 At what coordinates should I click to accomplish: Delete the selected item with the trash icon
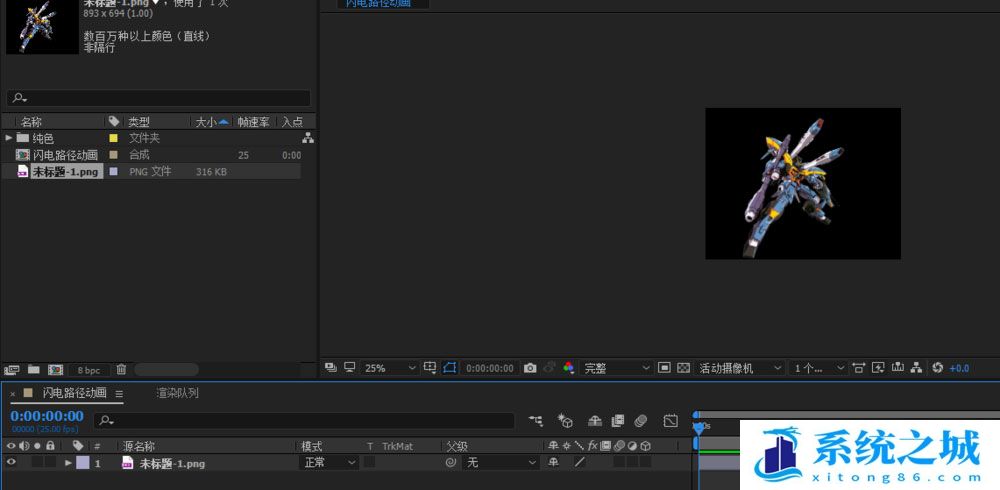pyautogui.click(x=121, y=369)
